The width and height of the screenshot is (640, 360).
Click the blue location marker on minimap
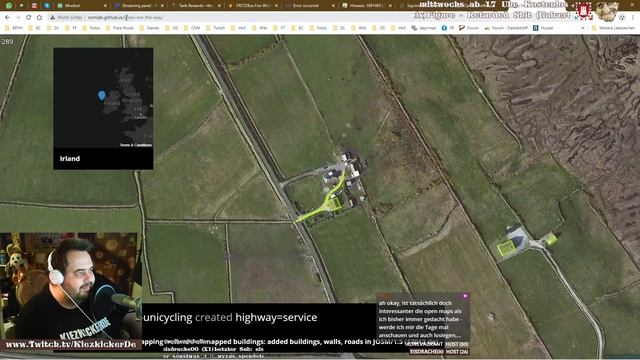(102, 96)
